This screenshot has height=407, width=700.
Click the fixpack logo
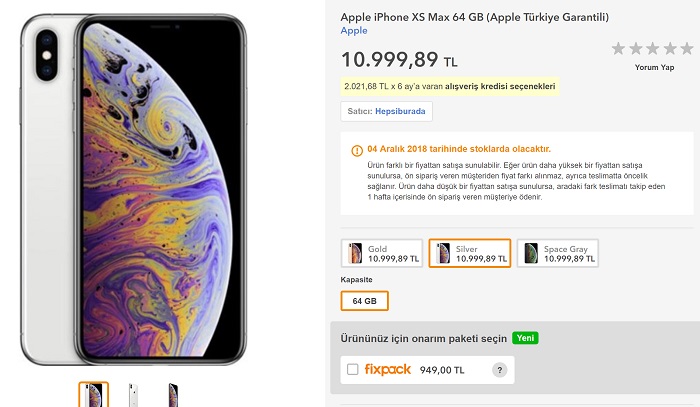coord(388,370)
